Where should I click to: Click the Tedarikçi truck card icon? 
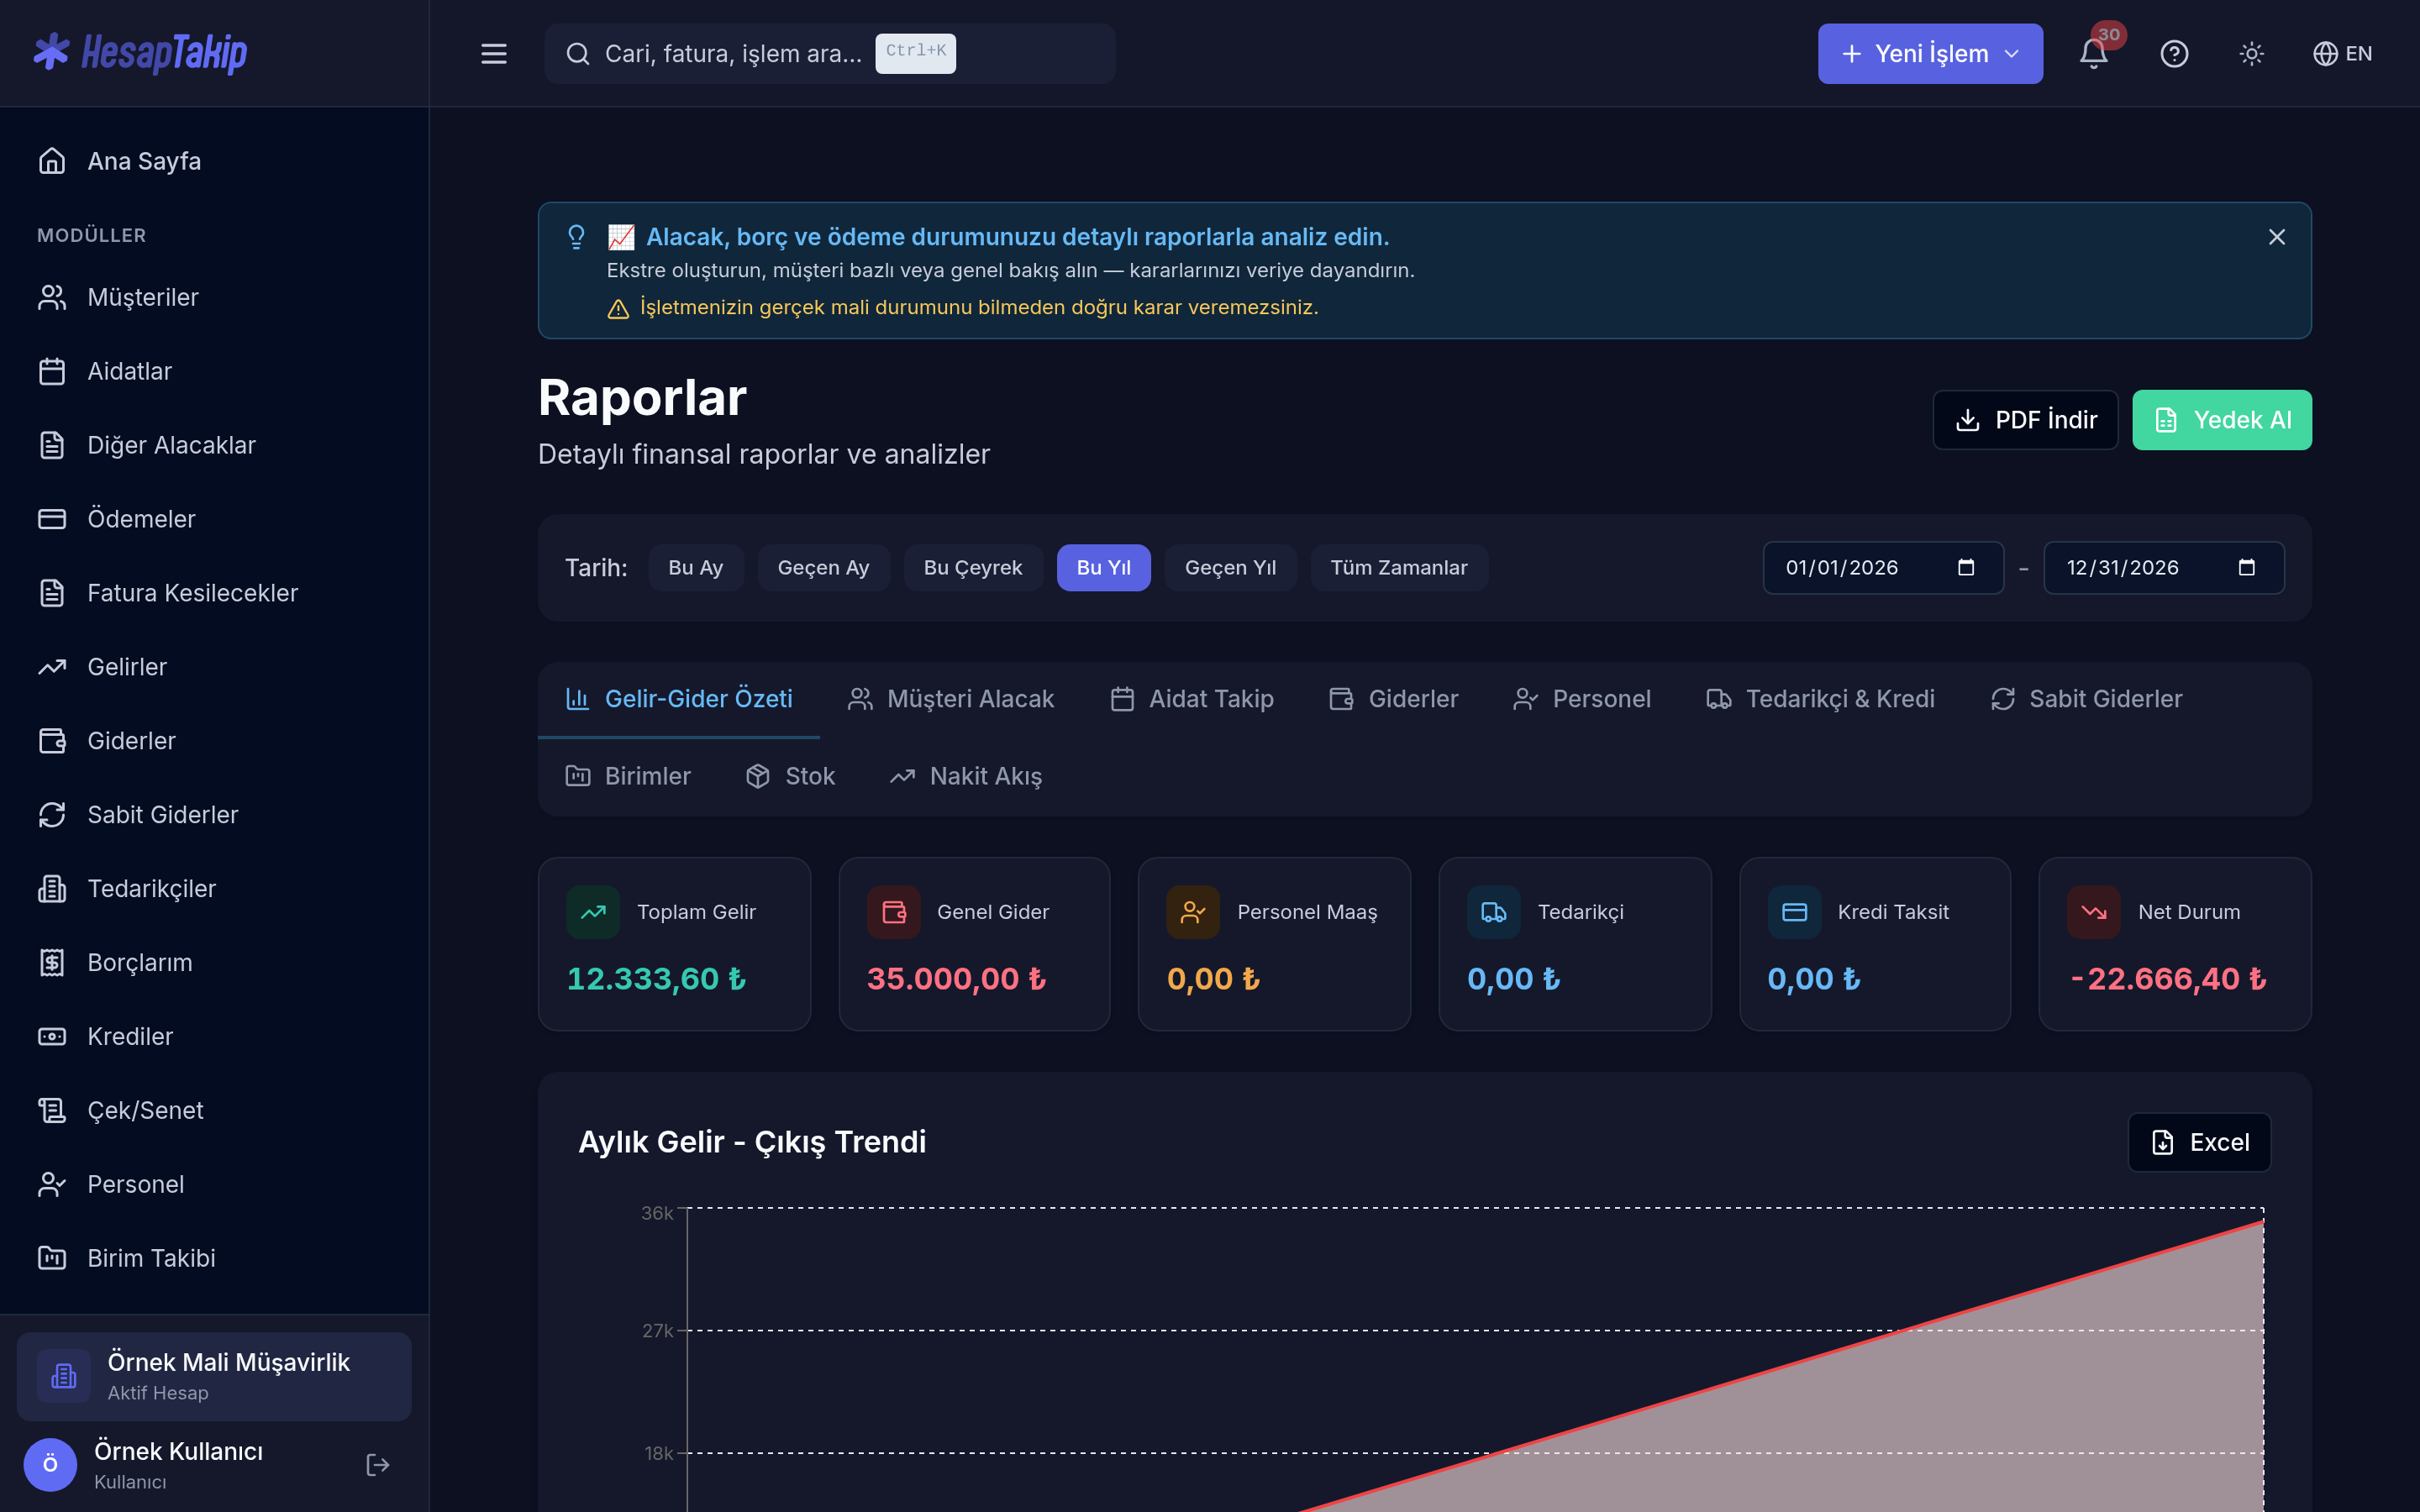(x=1494, y=912)
